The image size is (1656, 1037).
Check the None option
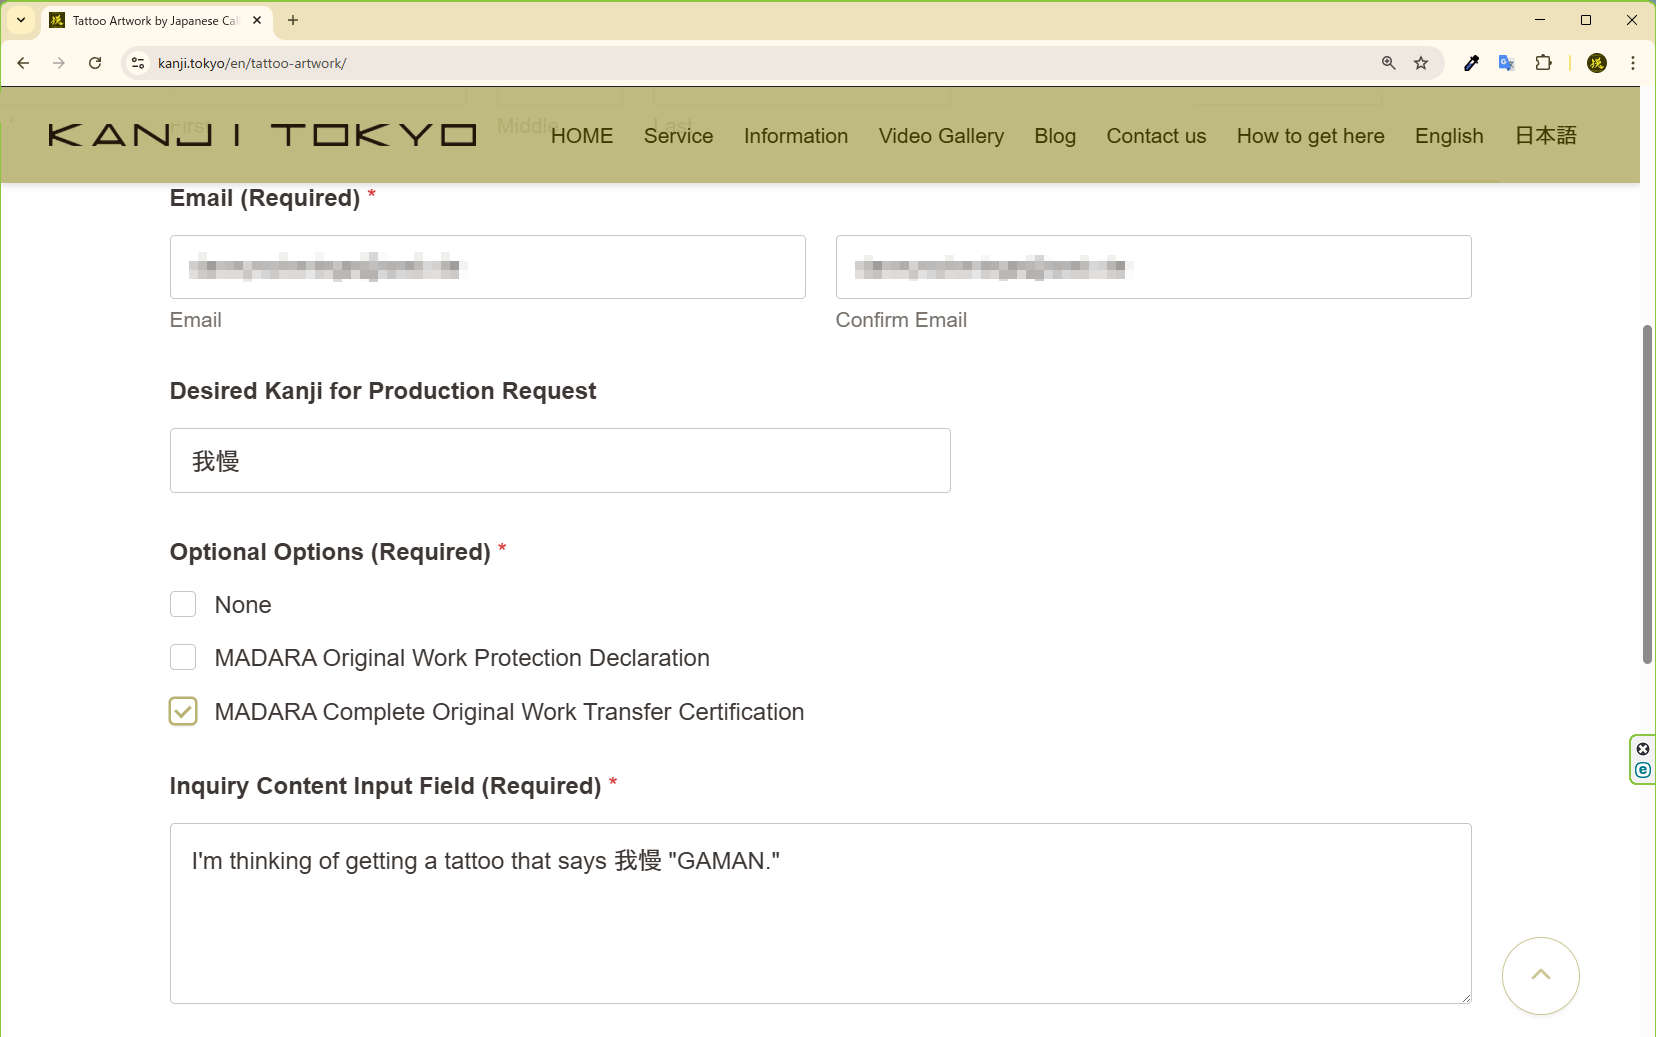click(x=183, y=604)
